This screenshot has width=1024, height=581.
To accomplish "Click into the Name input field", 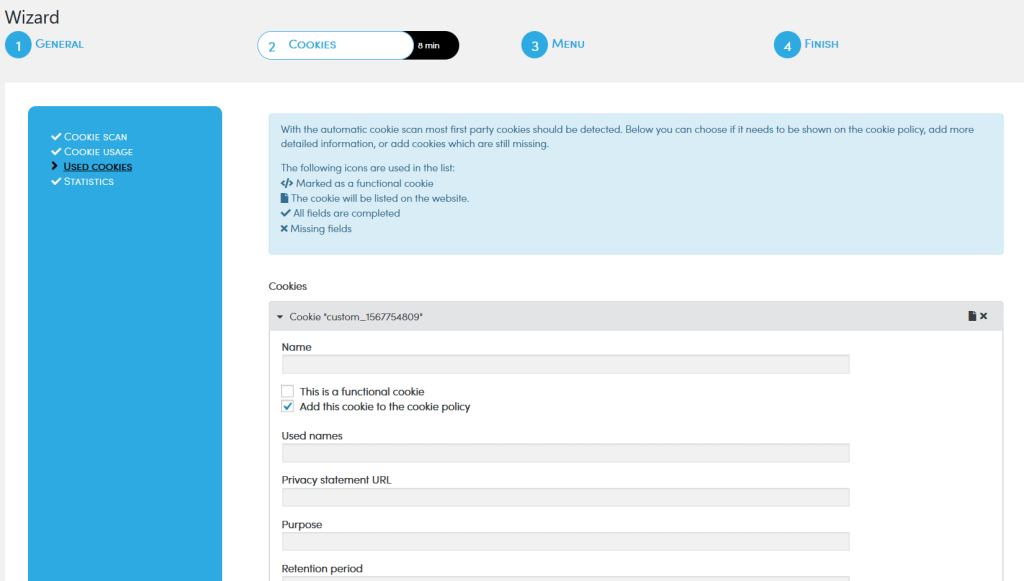I will coord(566,364).
